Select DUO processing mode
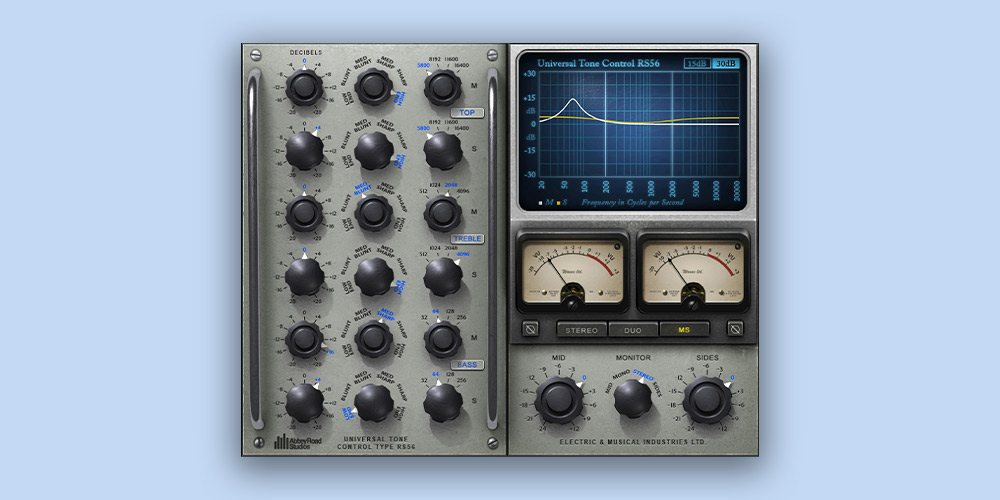The height and width of the screenshot is (500, 1000). coord(633,330)
